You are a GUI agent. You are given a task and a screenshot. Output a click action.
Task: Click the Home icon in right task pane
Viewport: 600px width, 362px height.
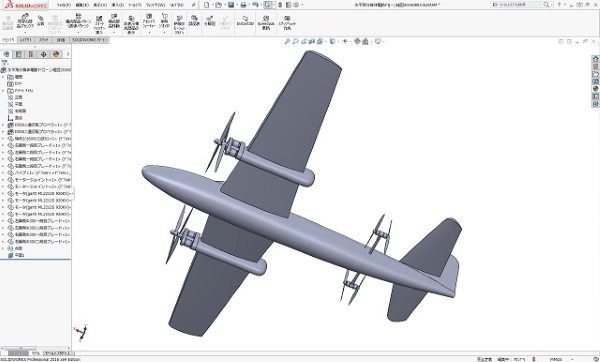pyautogui.click(x=595, y=59)
